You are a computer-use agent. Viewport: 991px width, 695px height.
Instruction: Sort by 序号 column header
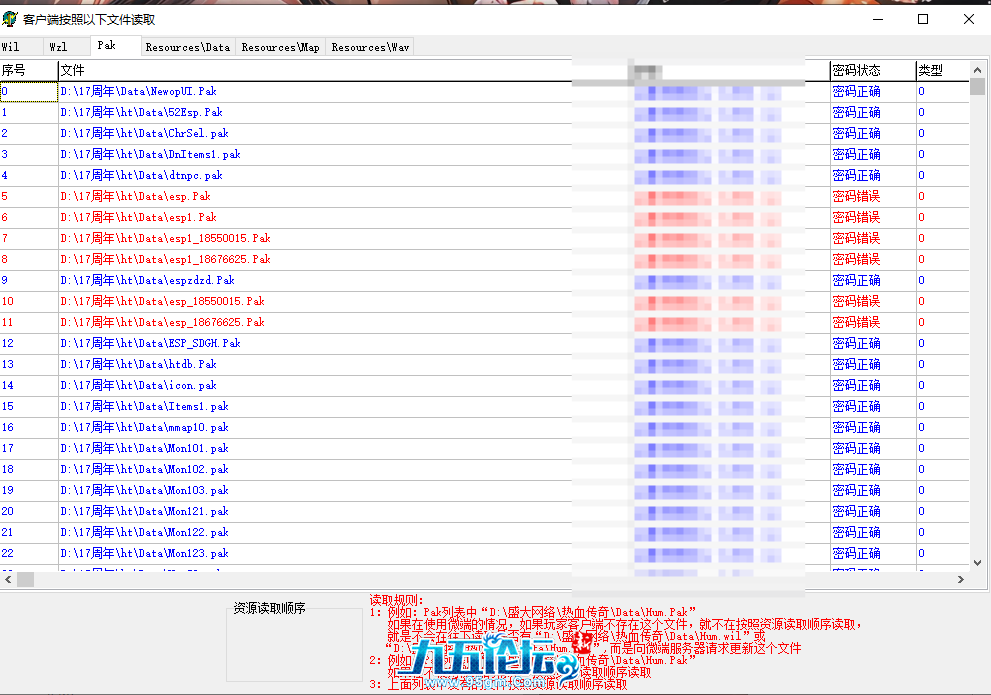click(28, 70)
